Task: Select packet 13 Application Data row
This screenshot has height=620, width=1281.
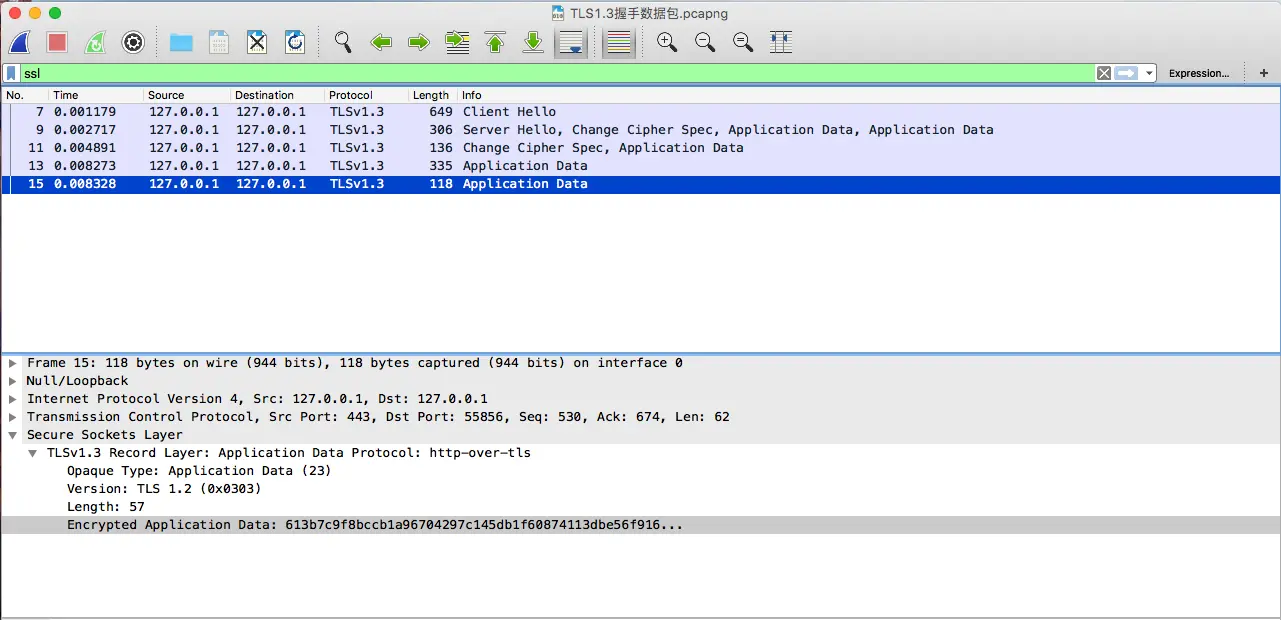Action: pyautogui.click(x=640, y=166)
